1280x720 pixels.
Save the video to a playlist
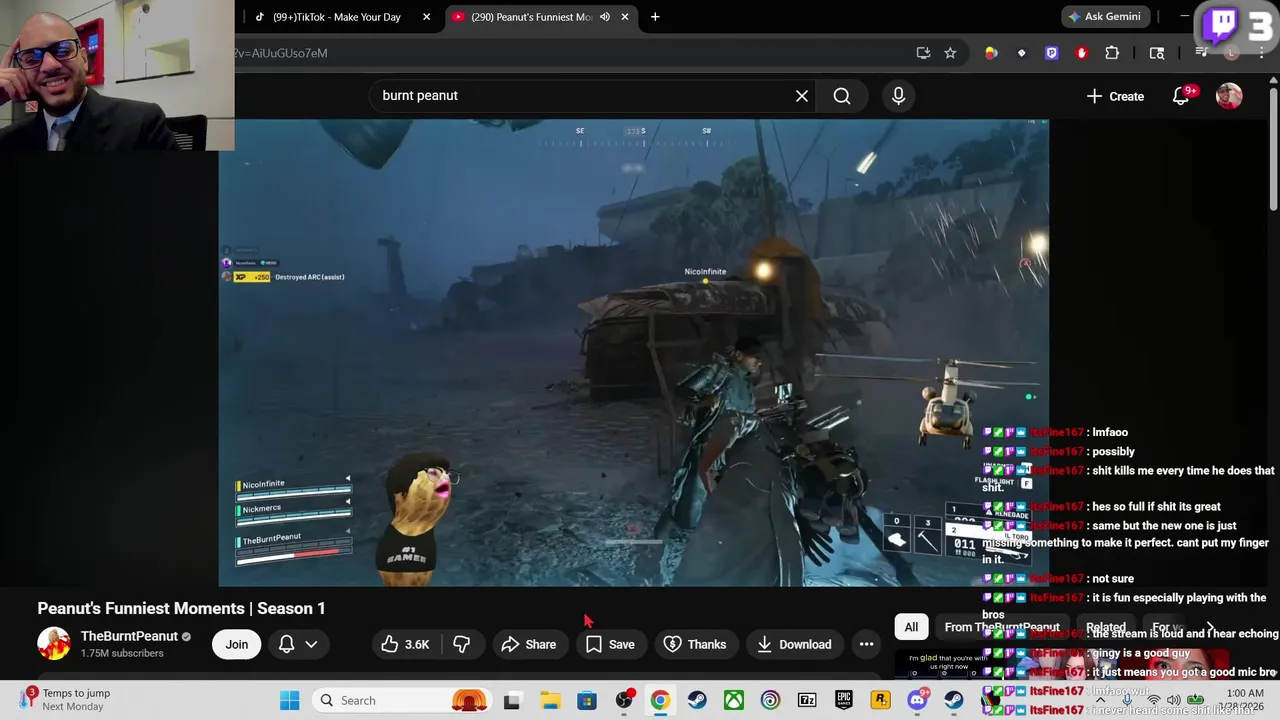pos(610,644)
